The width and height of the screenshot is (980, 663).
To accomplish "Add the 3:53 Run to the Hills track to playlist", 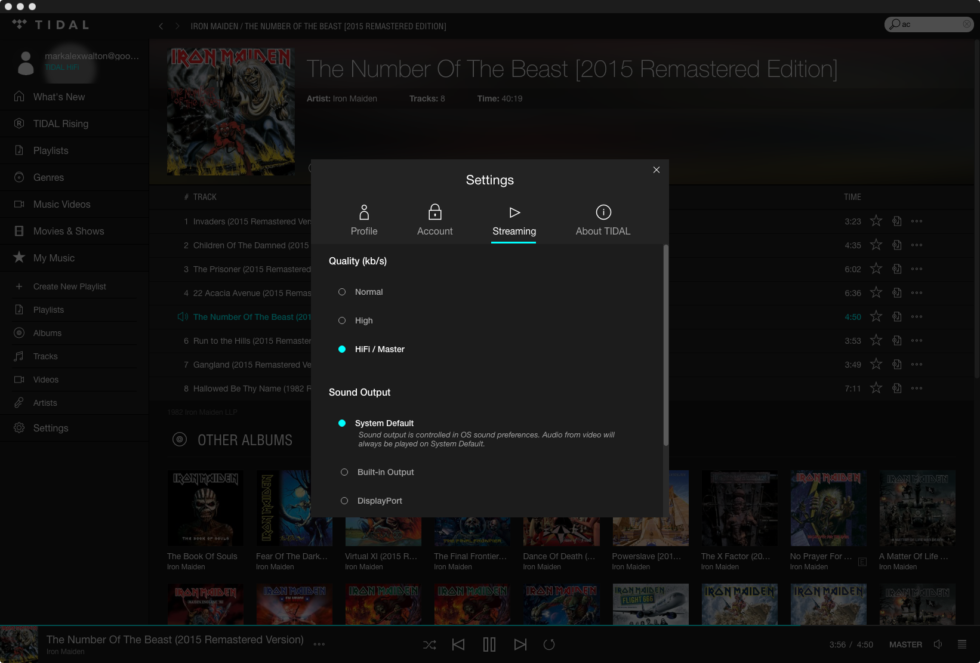I will (x=897, y=341).
